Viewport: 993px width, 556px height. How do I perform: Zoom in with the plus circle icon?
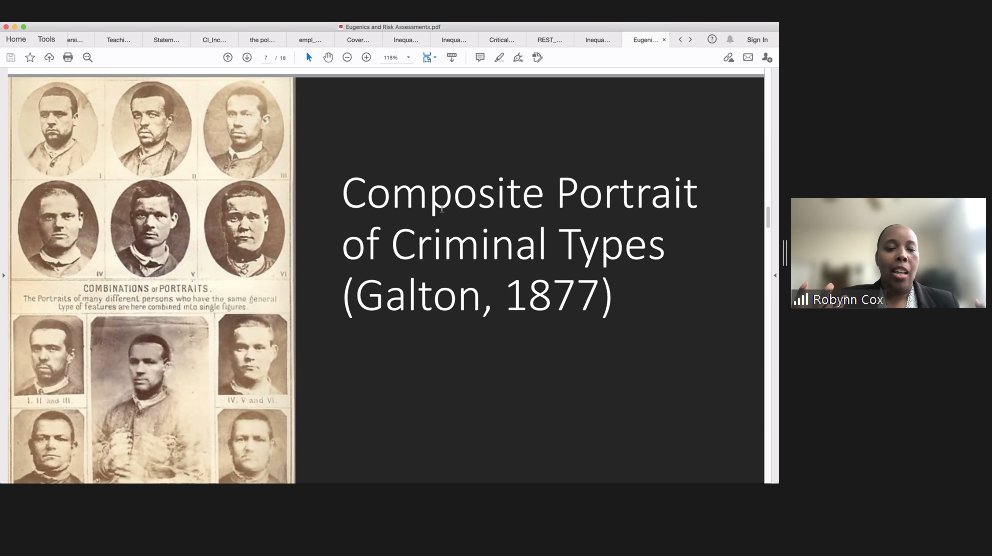click(366, 58)
